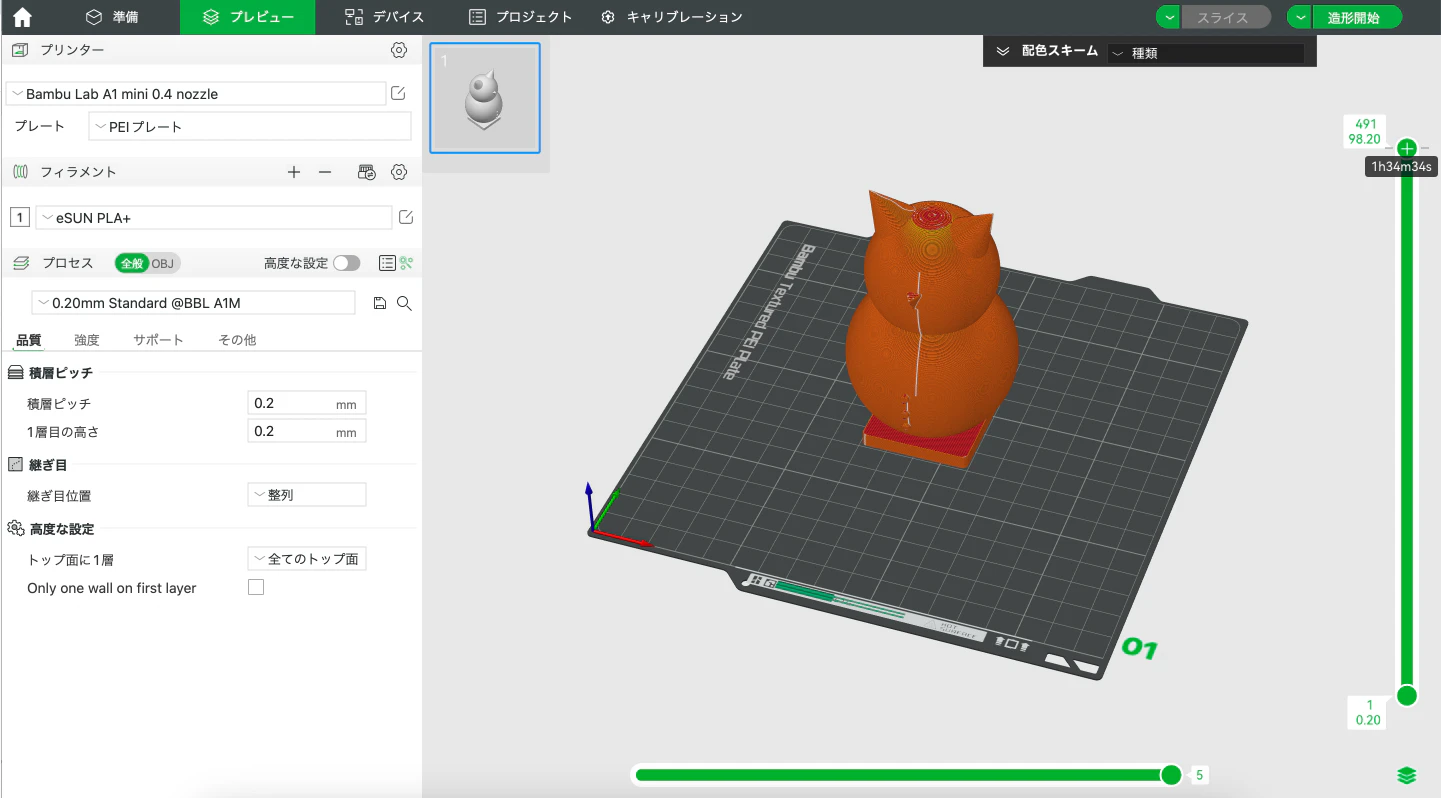Viewport: 1441px width, 798px height.
Task: Click the green preset comparison icon
Action: 406,263
